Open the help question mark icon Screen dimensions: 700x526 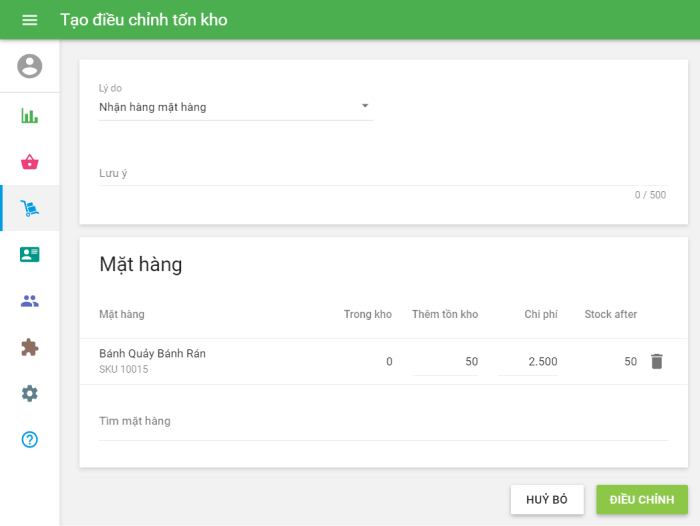tap(30, 439)
